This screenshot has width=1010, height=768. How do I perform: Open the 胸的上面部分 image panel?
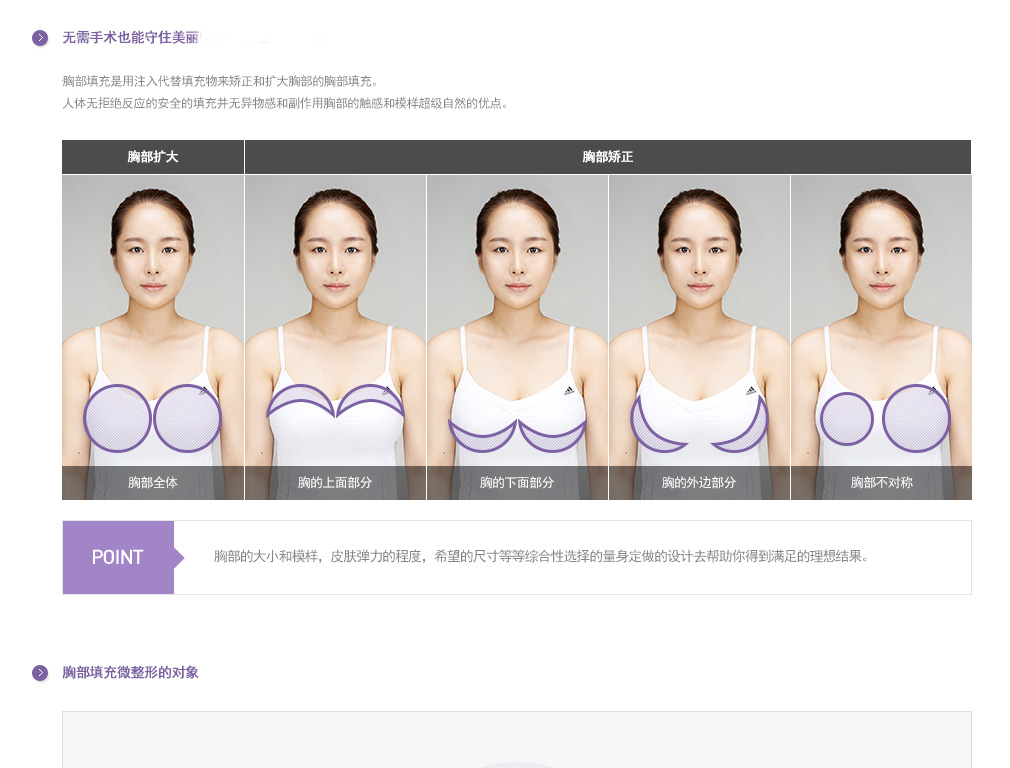(335, 337)
